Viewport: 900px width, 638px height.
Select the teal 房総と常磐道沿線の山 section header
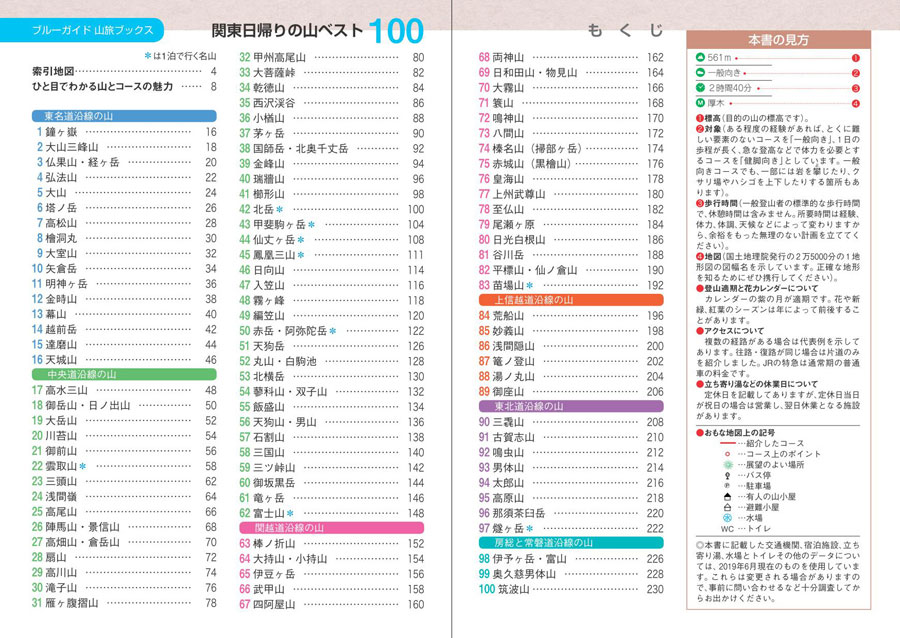pyautogui.click(x=571, y=543)
